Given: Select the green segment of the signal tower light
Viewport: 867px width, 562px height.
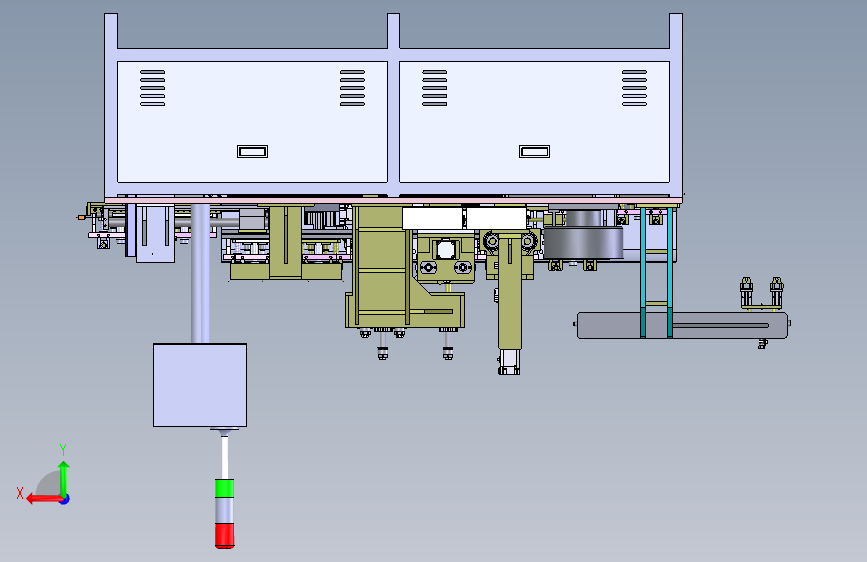Looking at the screenshot, I should (x=224, y=488).
